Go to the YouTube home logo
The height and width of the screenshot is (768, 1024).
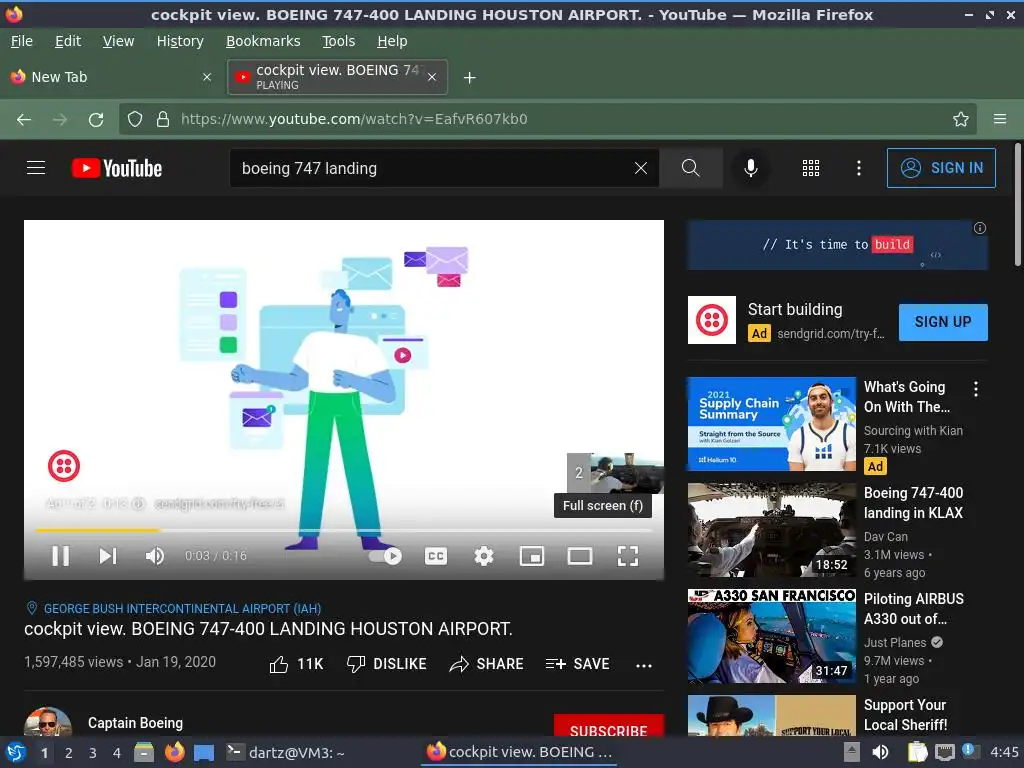click(x=117, y=168)
